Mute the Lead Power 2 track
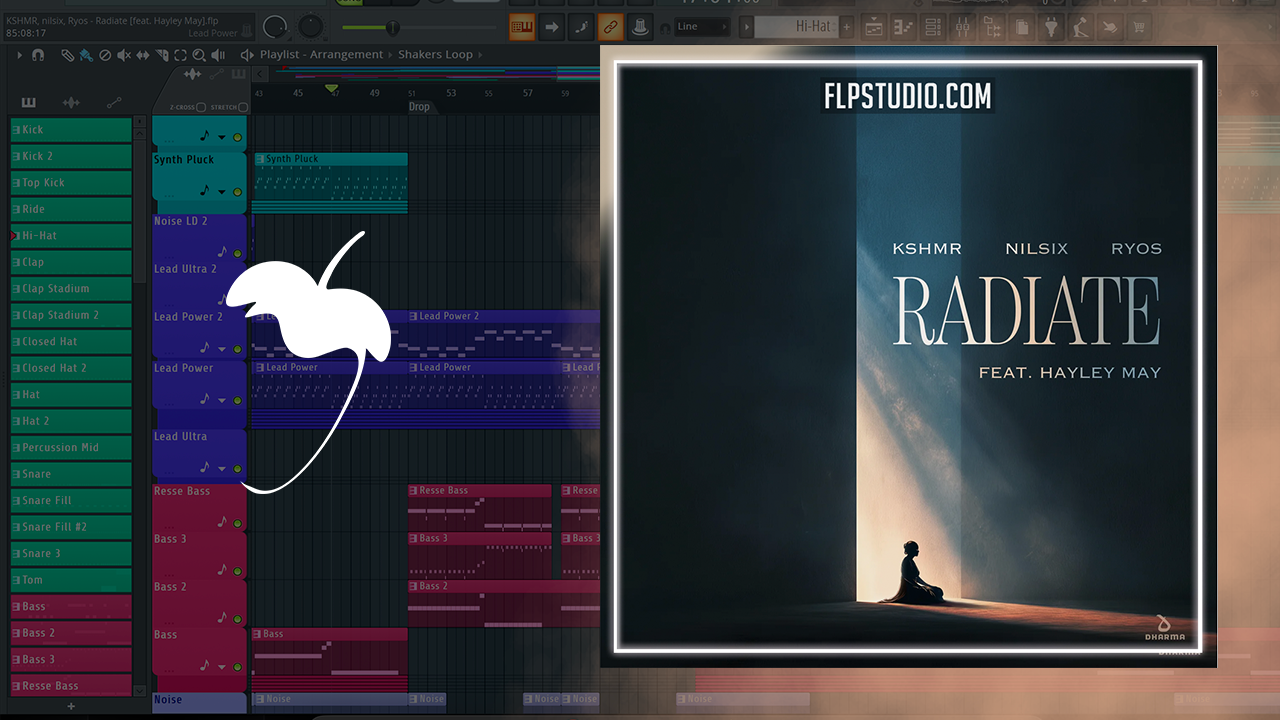This screenshot has width=1280, height=720. coord(238,350)
